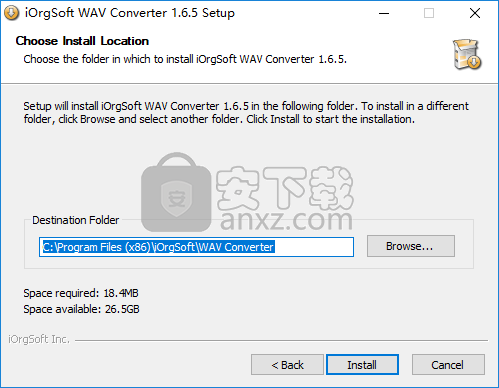Click the 'Destination Folder' group label
This screenshot has width=499, height=388.
point(75,220)
